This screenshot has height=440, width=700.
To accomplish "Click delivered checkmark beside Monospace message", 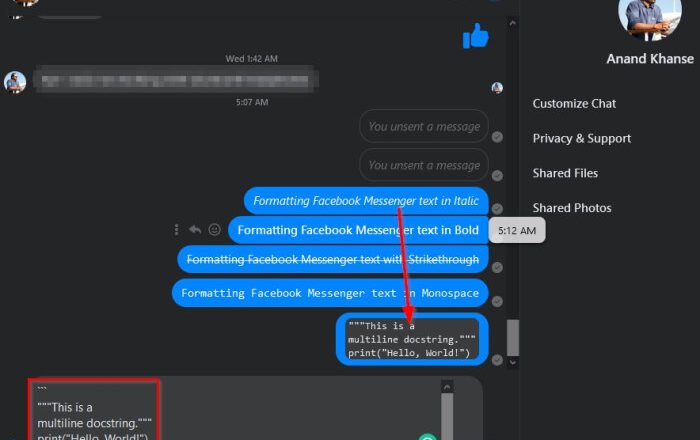I will (x=497, y=301).
